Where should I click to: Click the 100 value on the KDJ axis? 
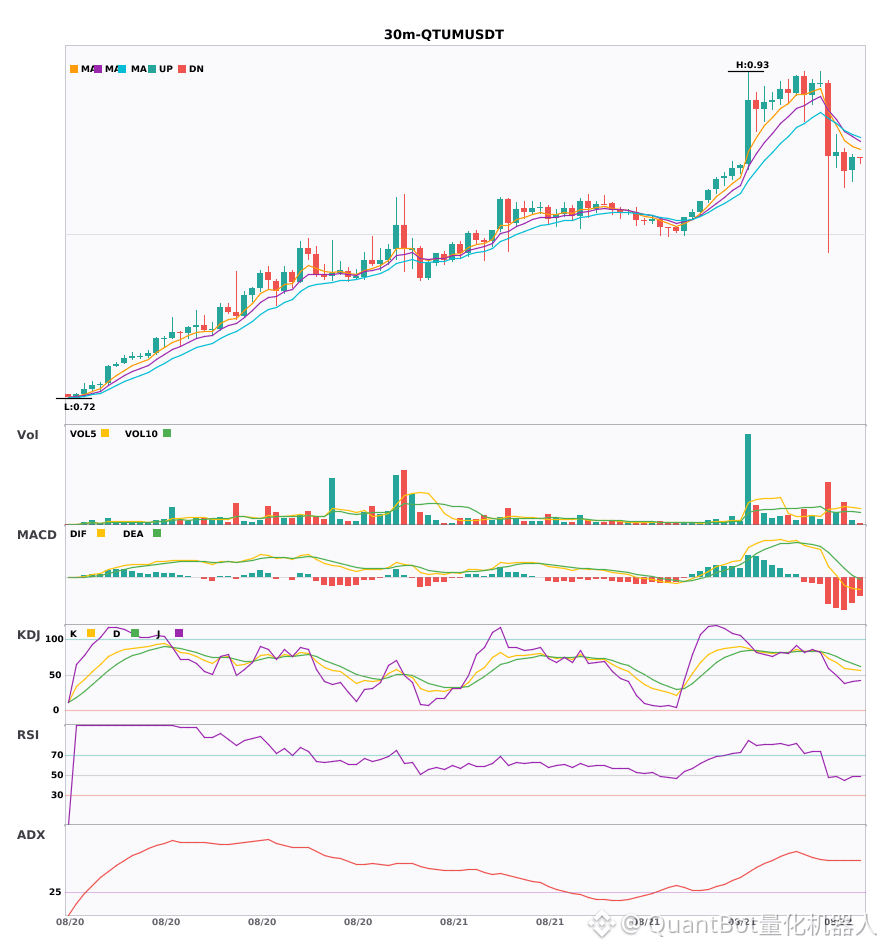tap(54, 639)
